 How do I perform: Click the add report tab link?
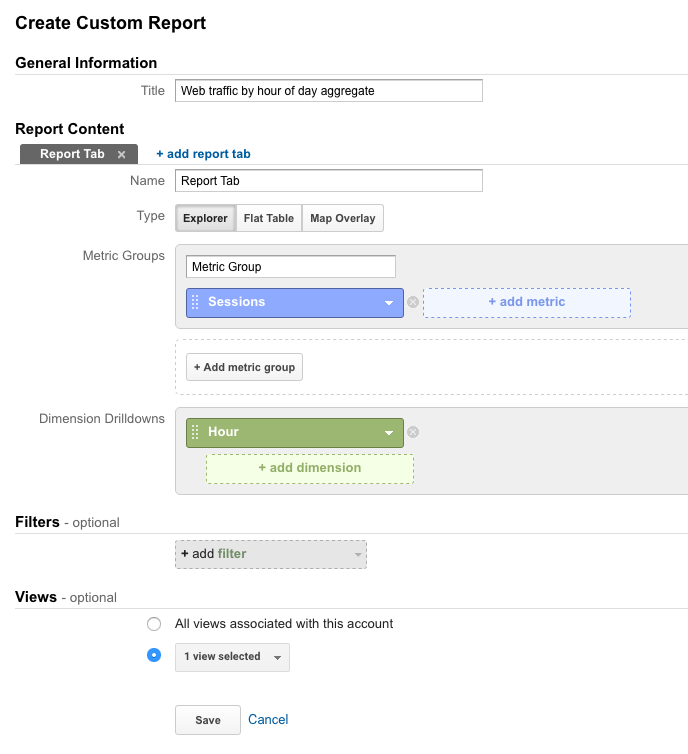point(203,154)
